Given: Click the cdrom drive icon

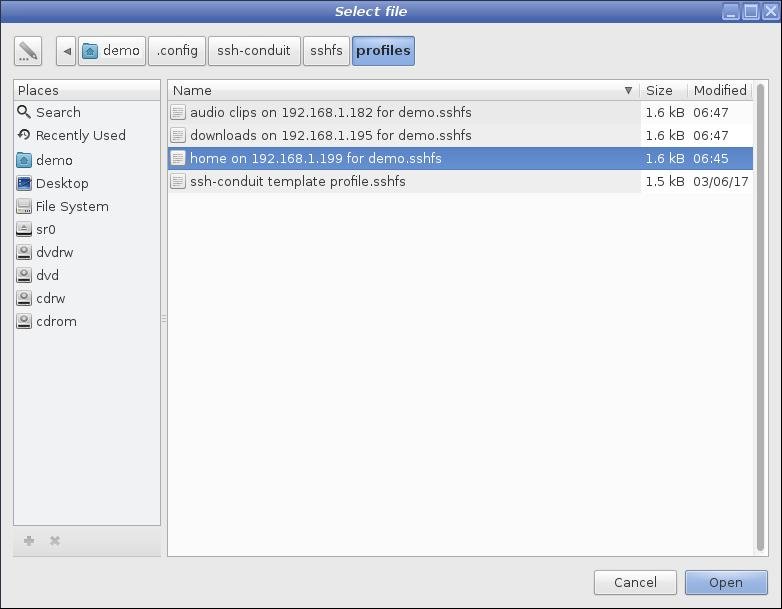Looking at the screenshot, I should tap(23, 321).
